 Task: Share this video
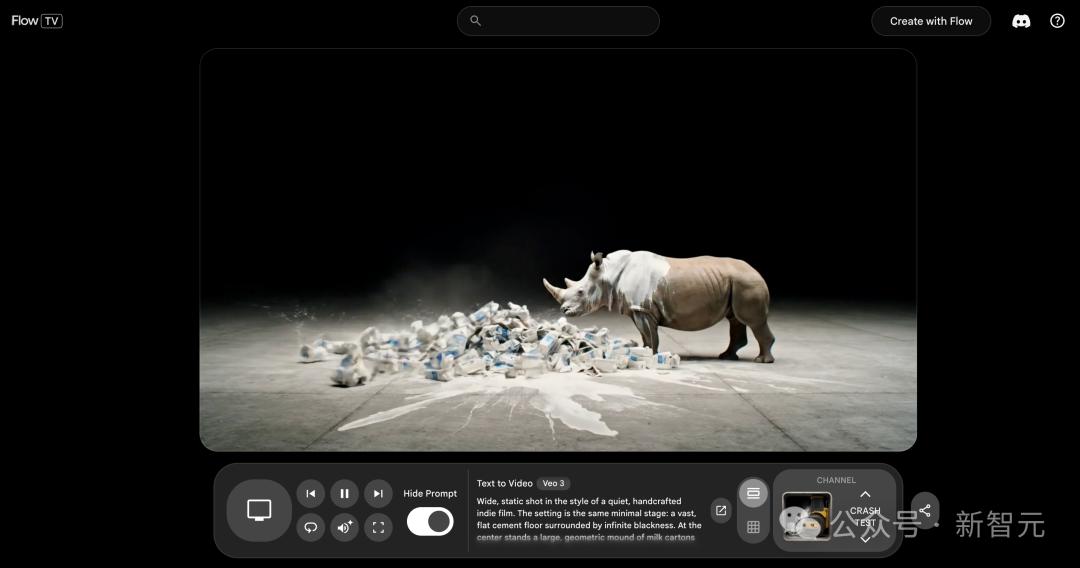[x=925, y=511]
